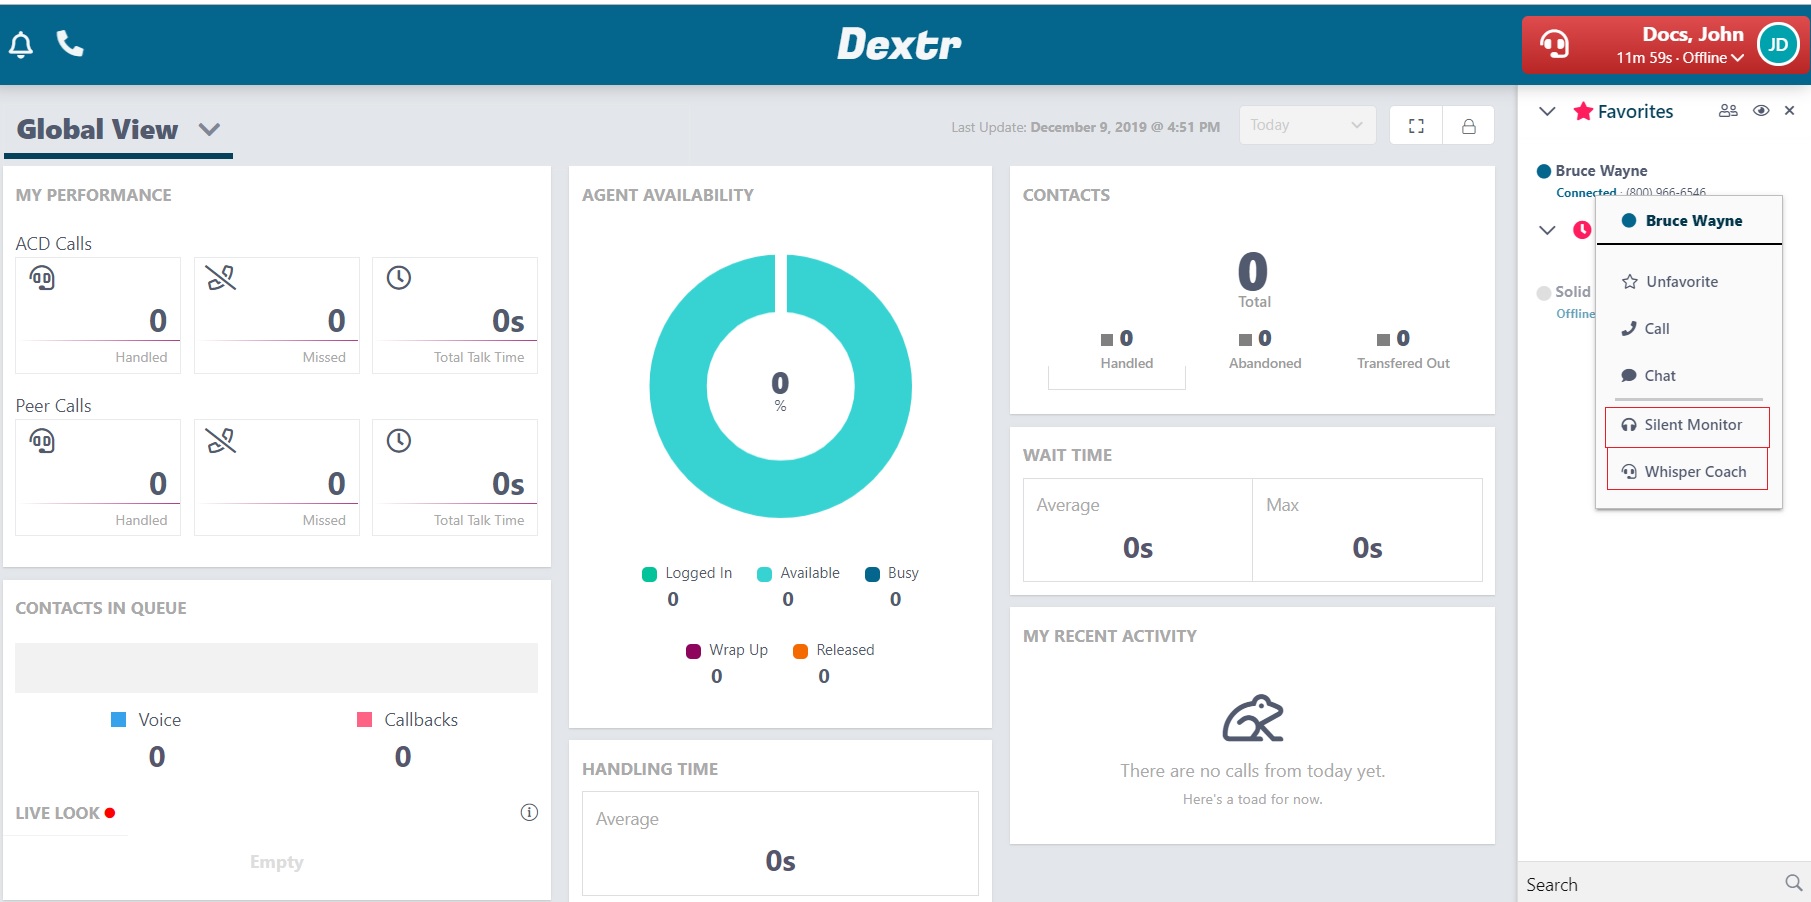Toggle the eye visibility icon in Favorites
The image size is (1811, 902).
click(1761, 111)
